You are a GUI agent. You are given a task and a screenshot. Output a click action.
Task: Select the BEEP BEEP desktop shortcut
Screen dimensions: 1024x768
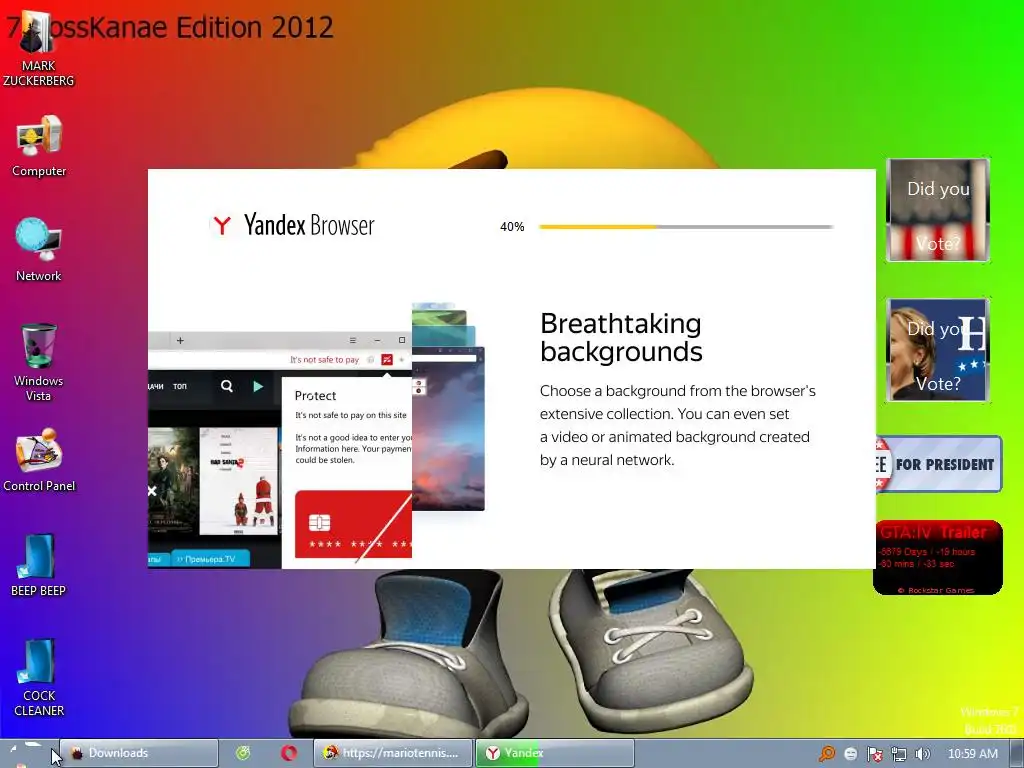coord(39,566)
